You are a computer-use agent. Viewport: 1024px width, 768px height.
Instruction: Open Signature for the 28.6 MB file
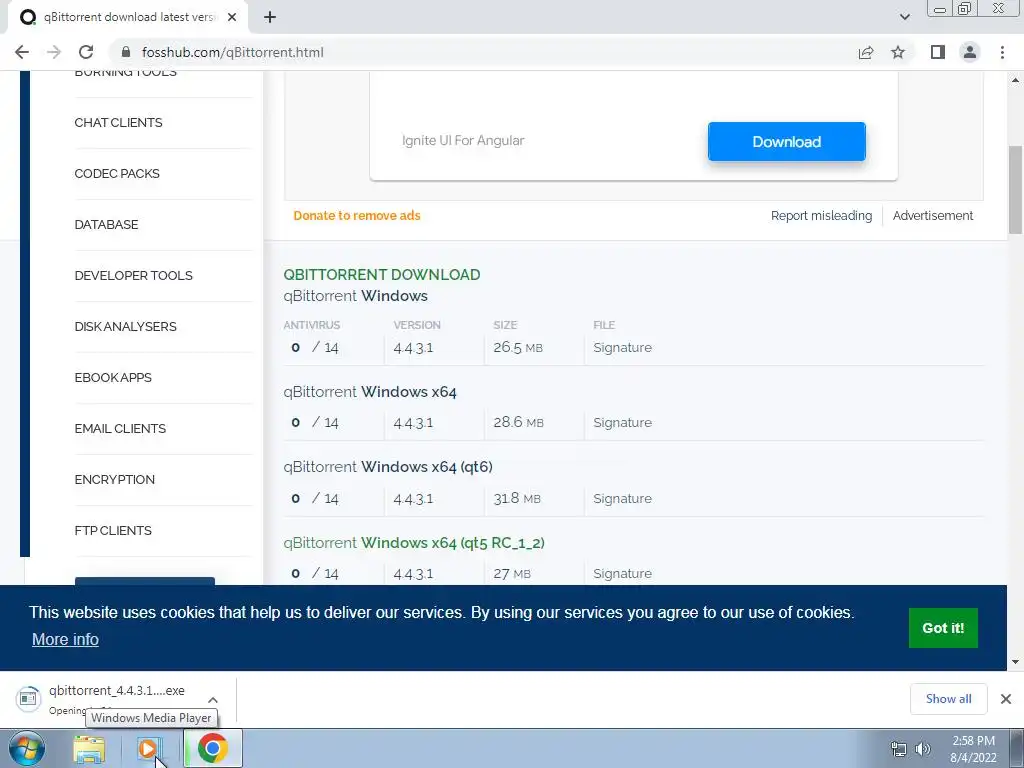(x=622, y=423)
